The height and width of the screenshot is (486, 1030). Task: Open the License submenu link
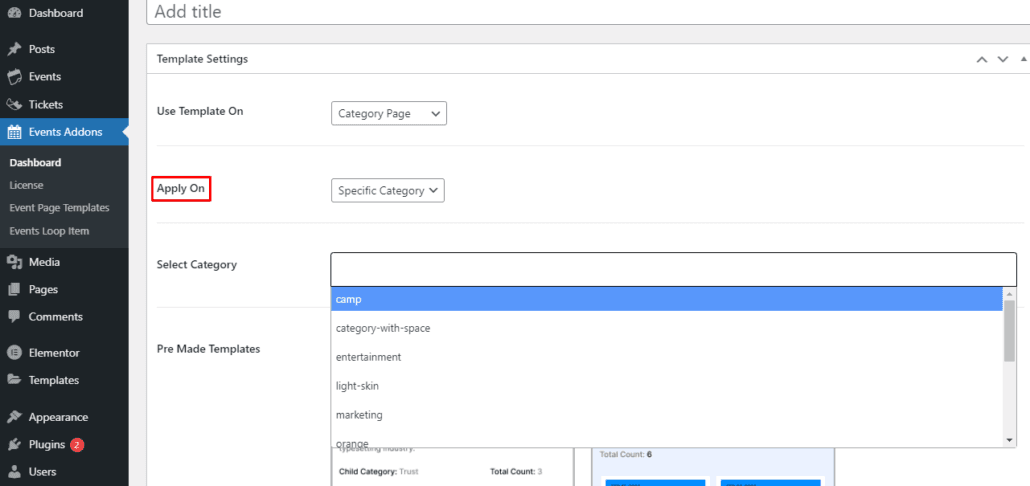point(26,185)
